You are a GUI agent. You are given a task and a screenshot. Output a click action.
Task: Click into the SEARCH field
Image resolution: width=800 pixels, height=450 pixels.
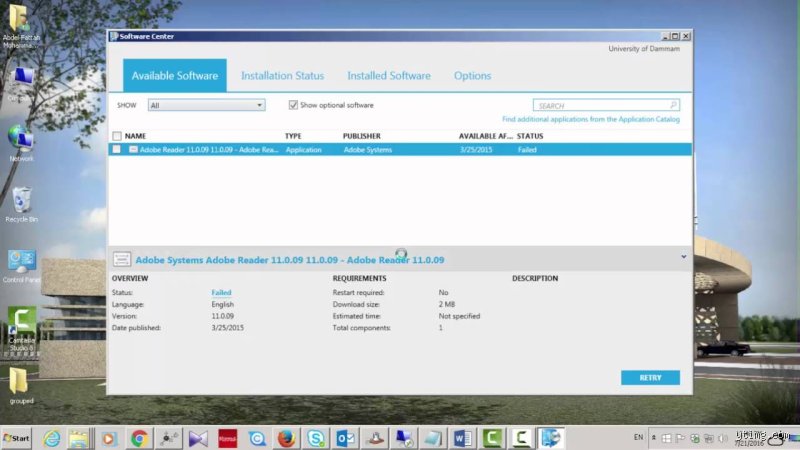point(602,105)
